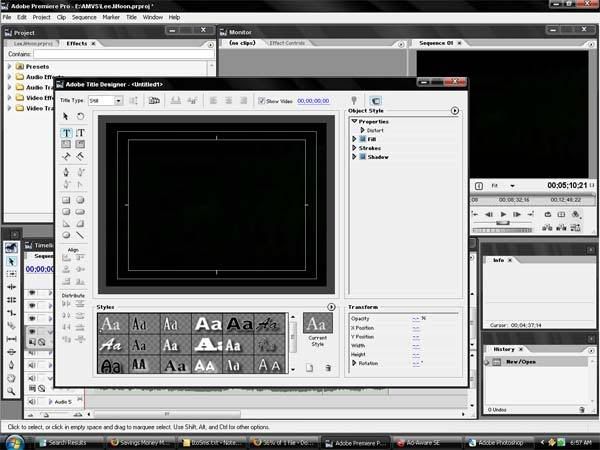The height and width of the screenshot is (450, 600).
Task: Select the horizontal Type tool
Action: click(66, 131)
